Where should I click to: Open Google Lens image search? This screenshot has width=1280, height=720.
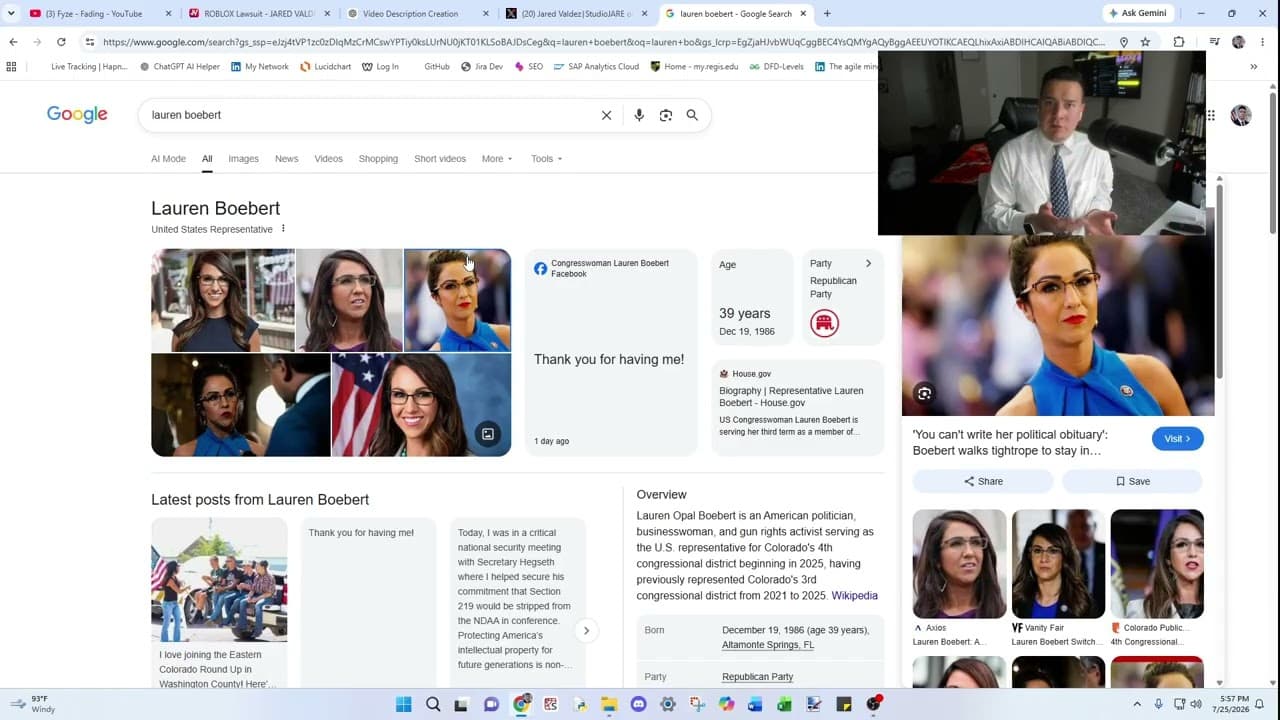pos(666,115)
